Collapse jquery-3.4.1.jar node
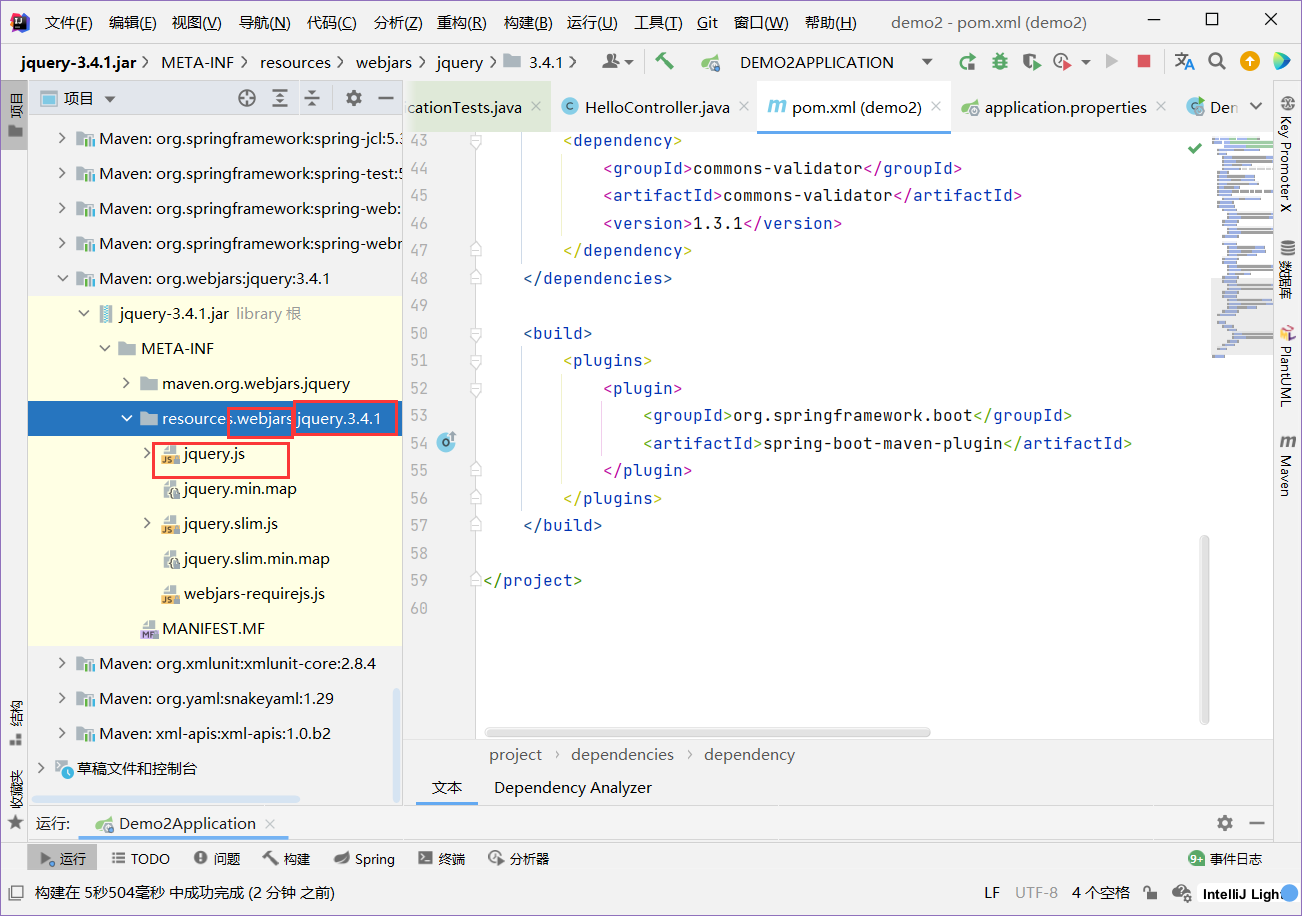This screenshot has width=1302, height=916. (x=84, y=313)
